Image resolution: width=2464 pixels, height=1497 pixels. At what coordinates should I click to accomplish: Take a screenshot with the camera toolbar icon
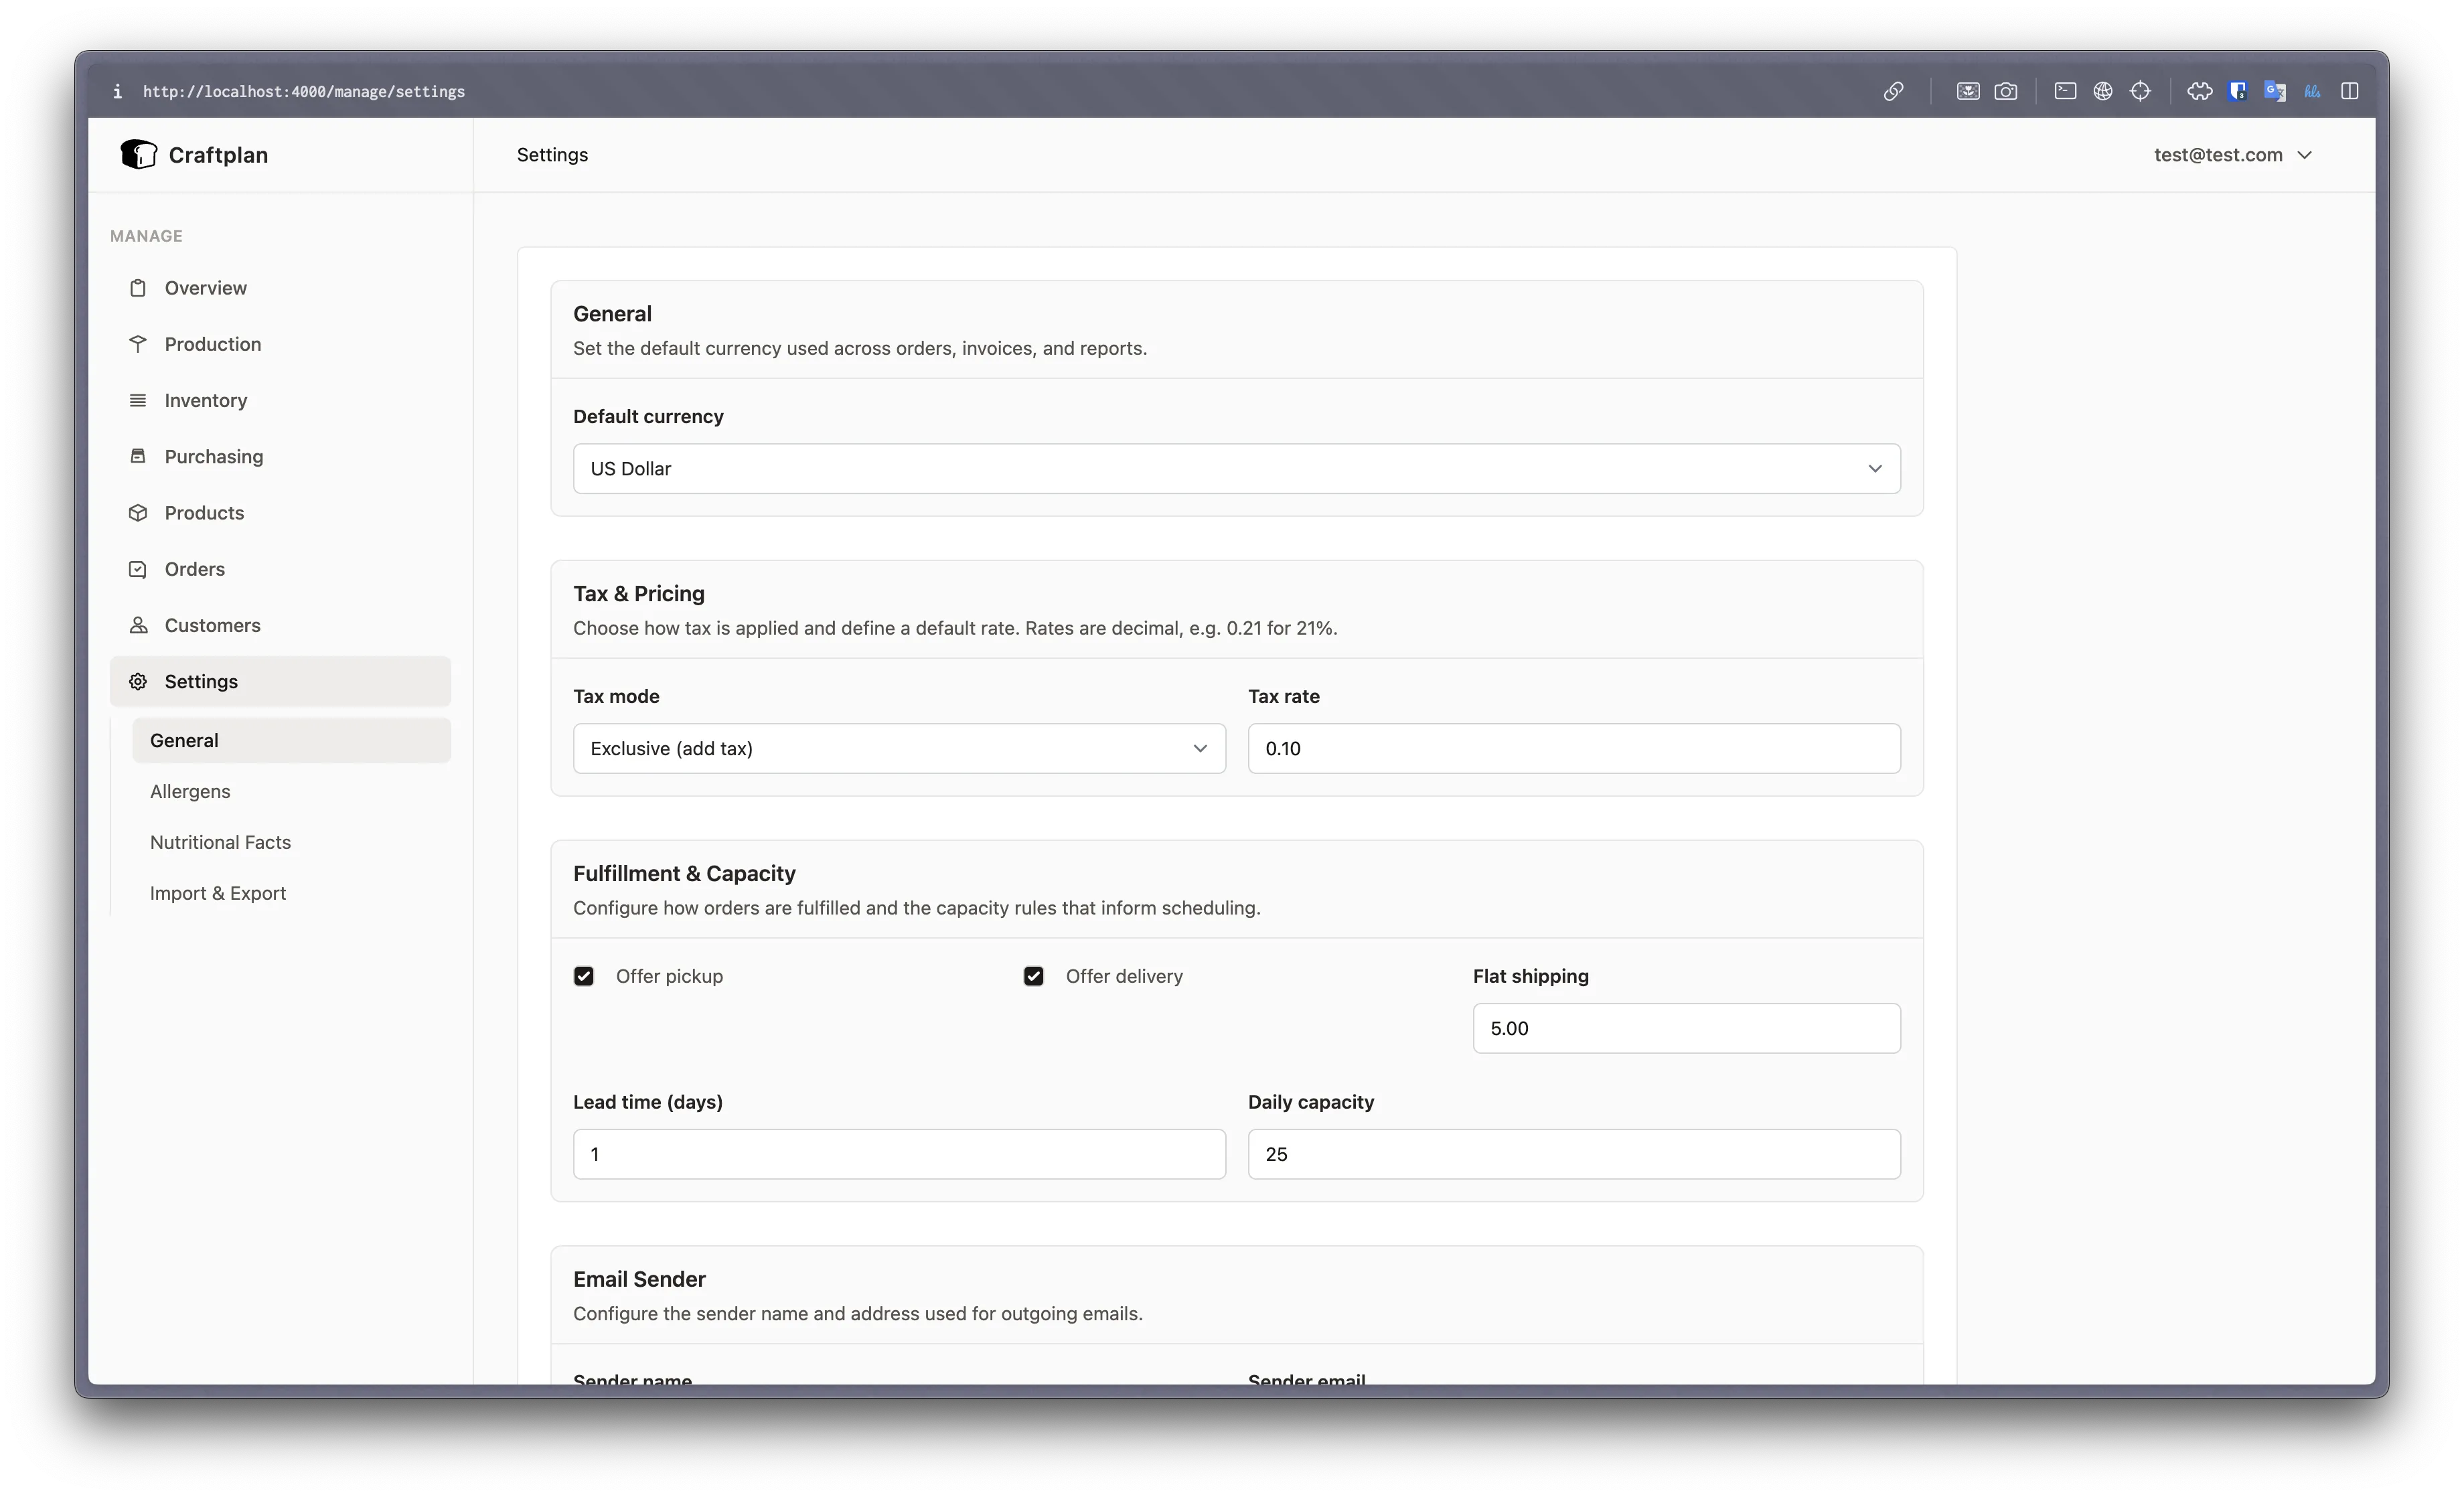[2007, 91]
